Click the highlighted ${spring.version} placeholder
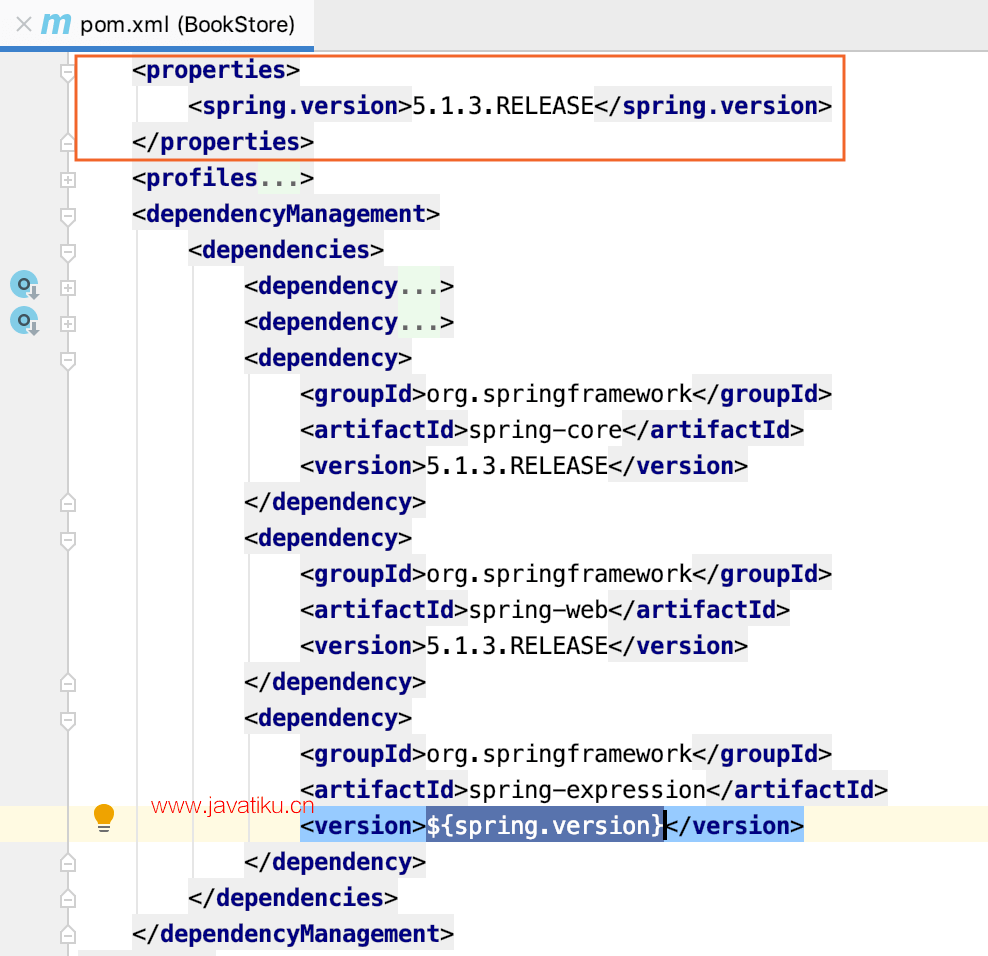This screenshot has width=988, height=956. tap(545, 826)
